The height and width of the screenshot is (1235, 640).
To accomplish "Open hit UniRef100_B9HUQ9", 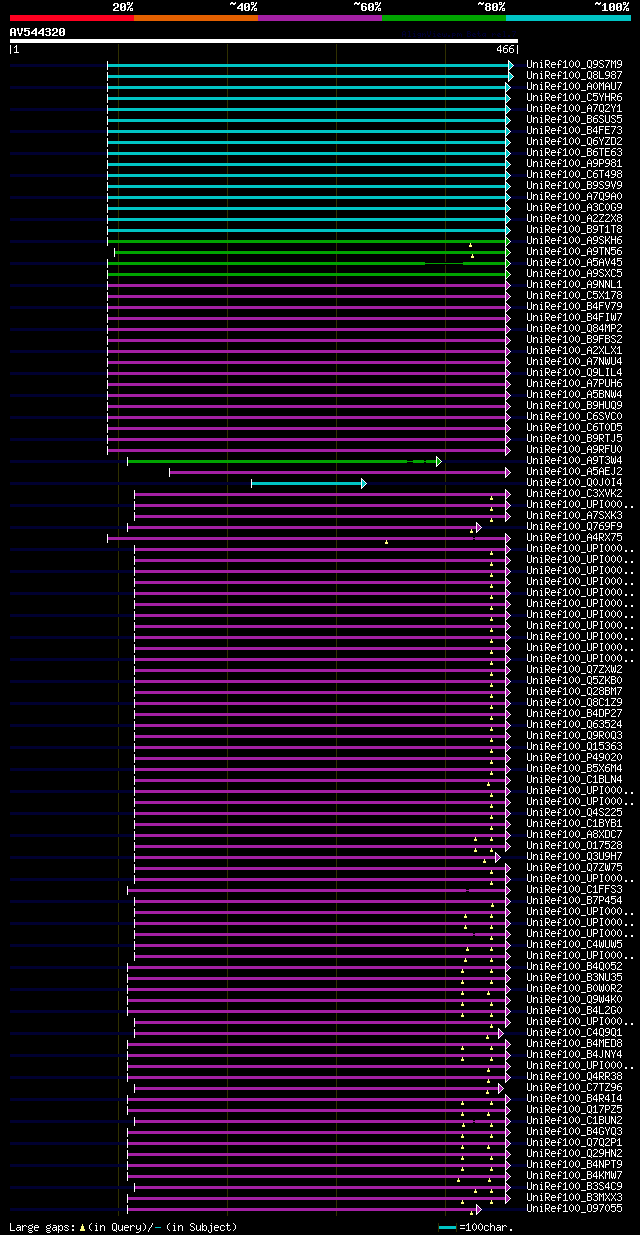I will click(x=574, y=405).
